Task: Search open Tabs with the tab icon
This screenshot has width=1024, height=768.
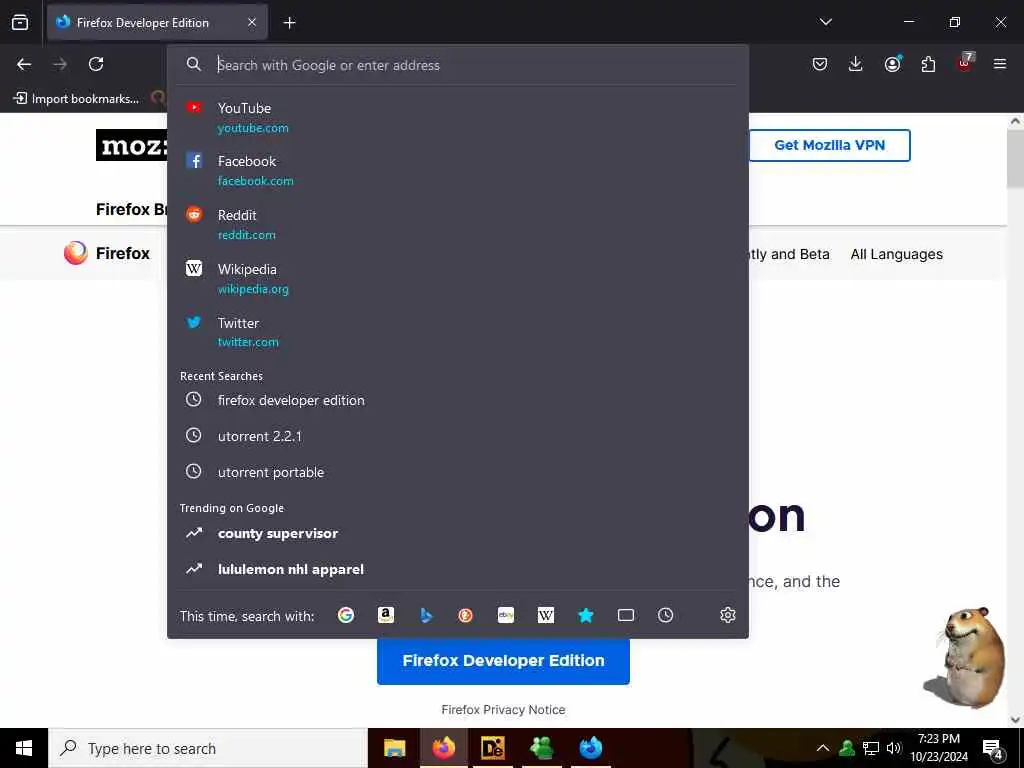Action: tap(626, 615)
